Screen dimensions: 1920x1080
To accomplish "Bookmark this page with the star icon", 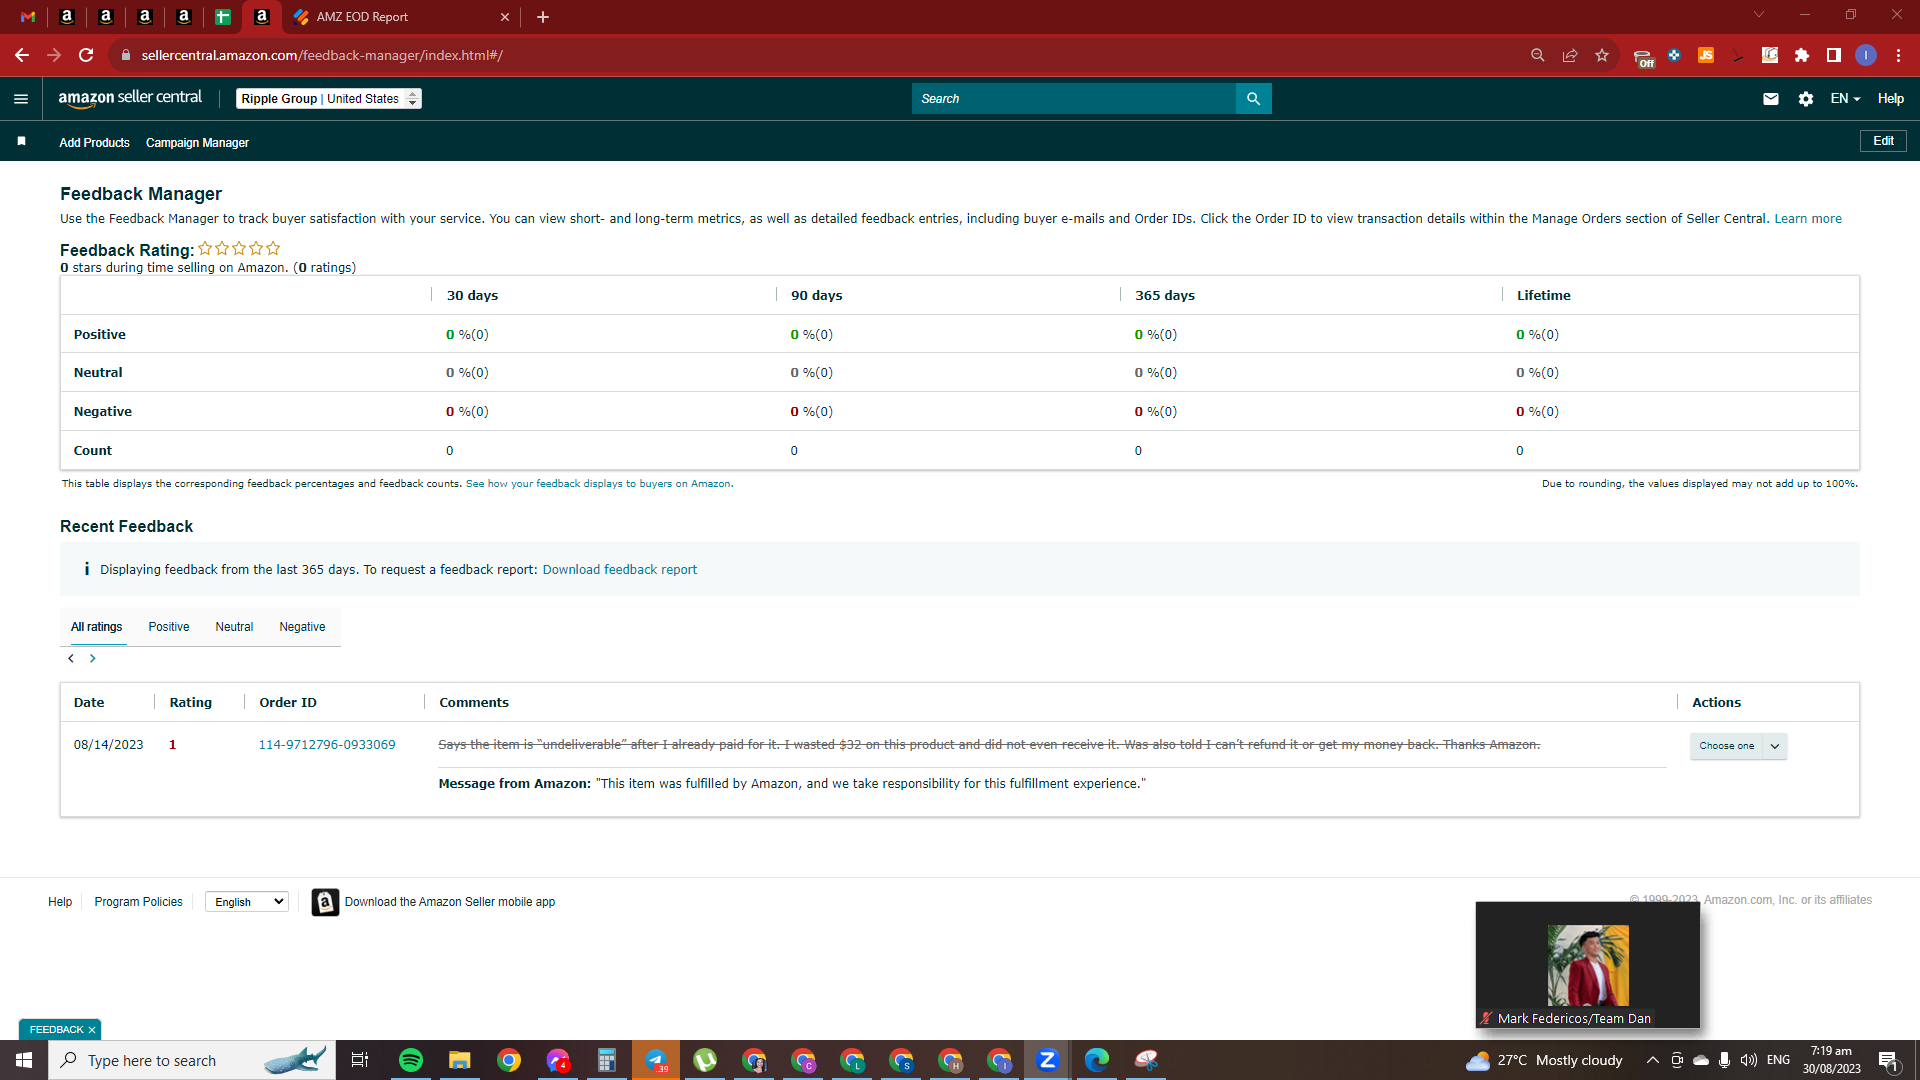I will pyautogui.click(x=1602, y=55).
